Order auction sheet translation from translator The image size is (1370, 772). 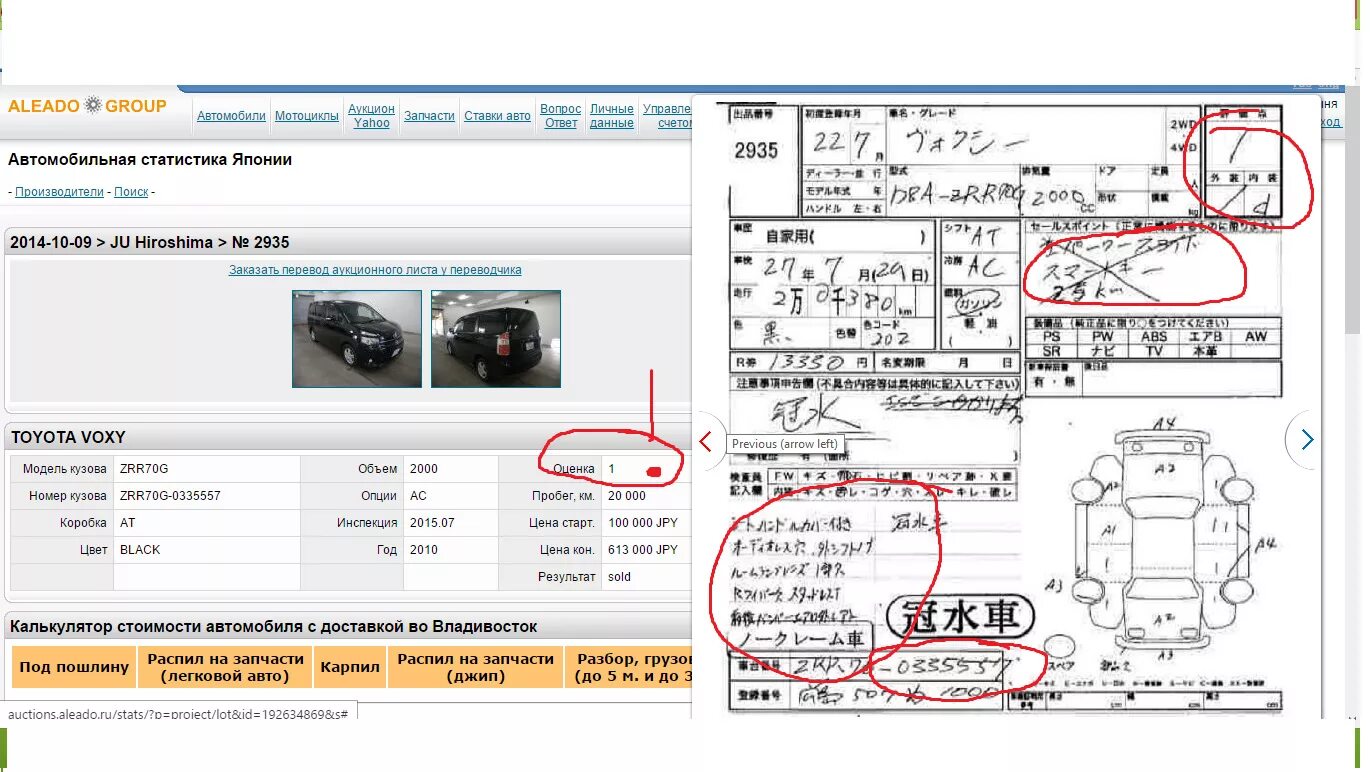coord(375,270)
